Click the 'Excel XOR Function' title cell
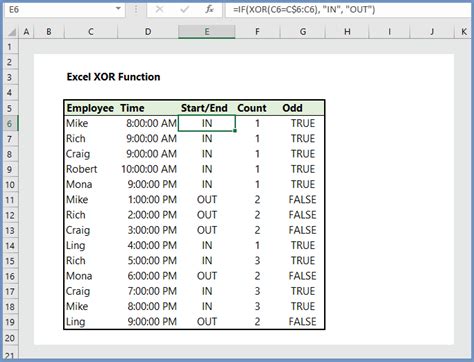Image resolution: width=474 pixels, height=362 pixels. [x=113, y=77]
